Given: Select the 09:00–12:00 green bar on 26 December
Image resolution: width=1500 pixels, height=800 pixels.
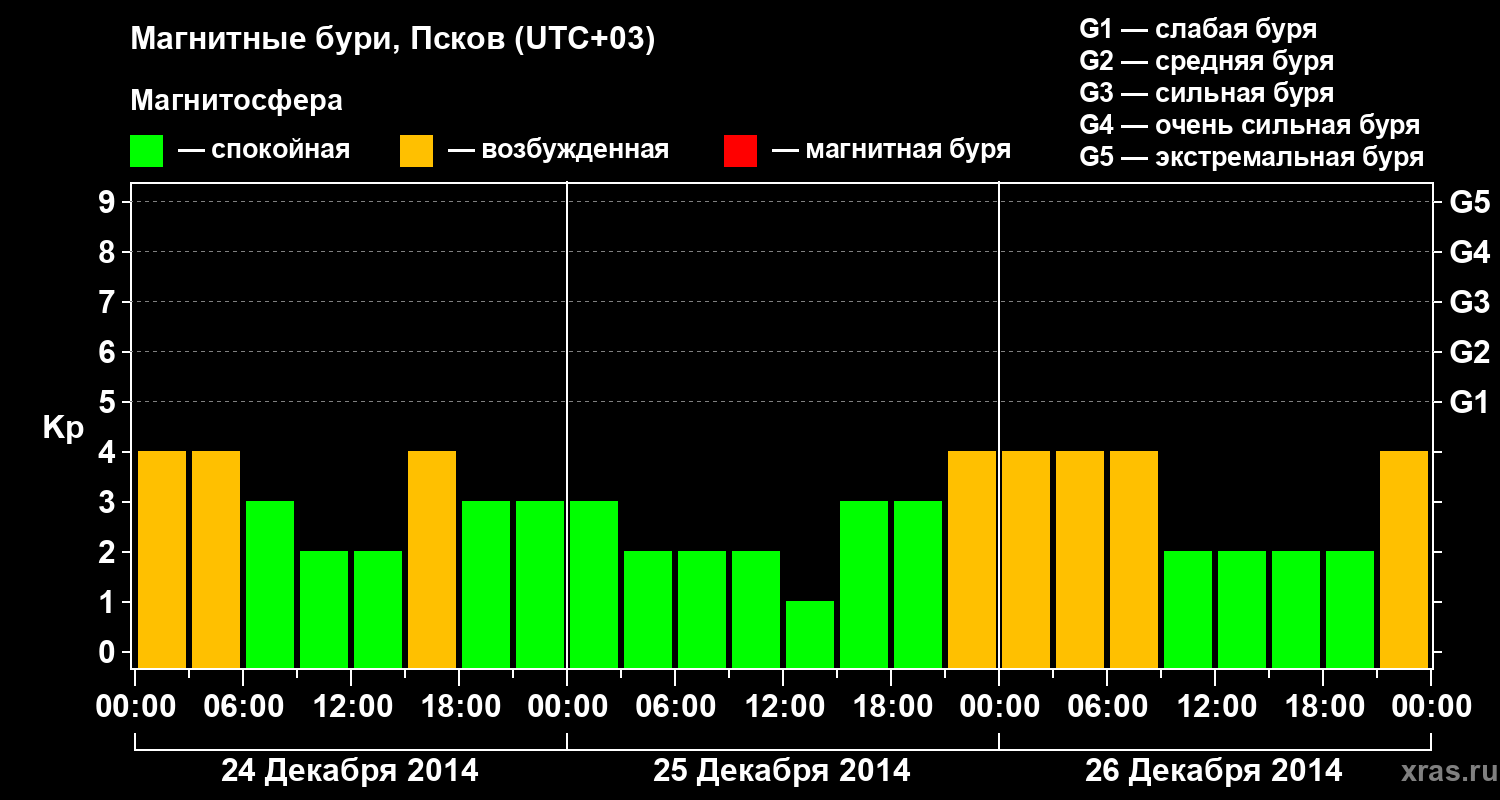Looking at the screenshot, I should (1188, 609).
